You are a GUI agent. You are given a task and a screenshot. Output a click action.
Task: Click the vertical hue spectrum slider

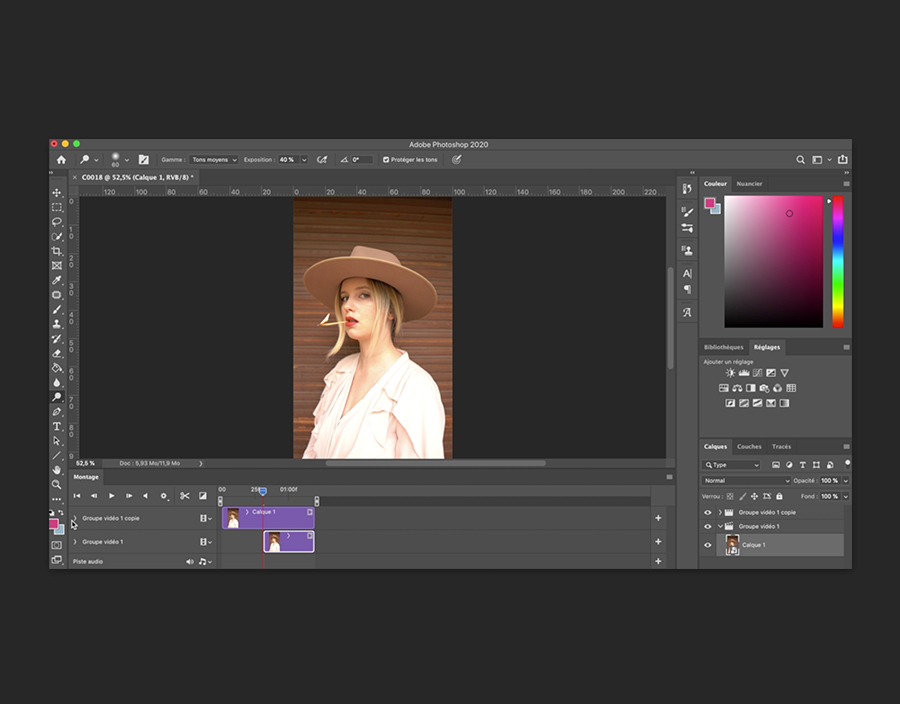(x=838, y=260)
